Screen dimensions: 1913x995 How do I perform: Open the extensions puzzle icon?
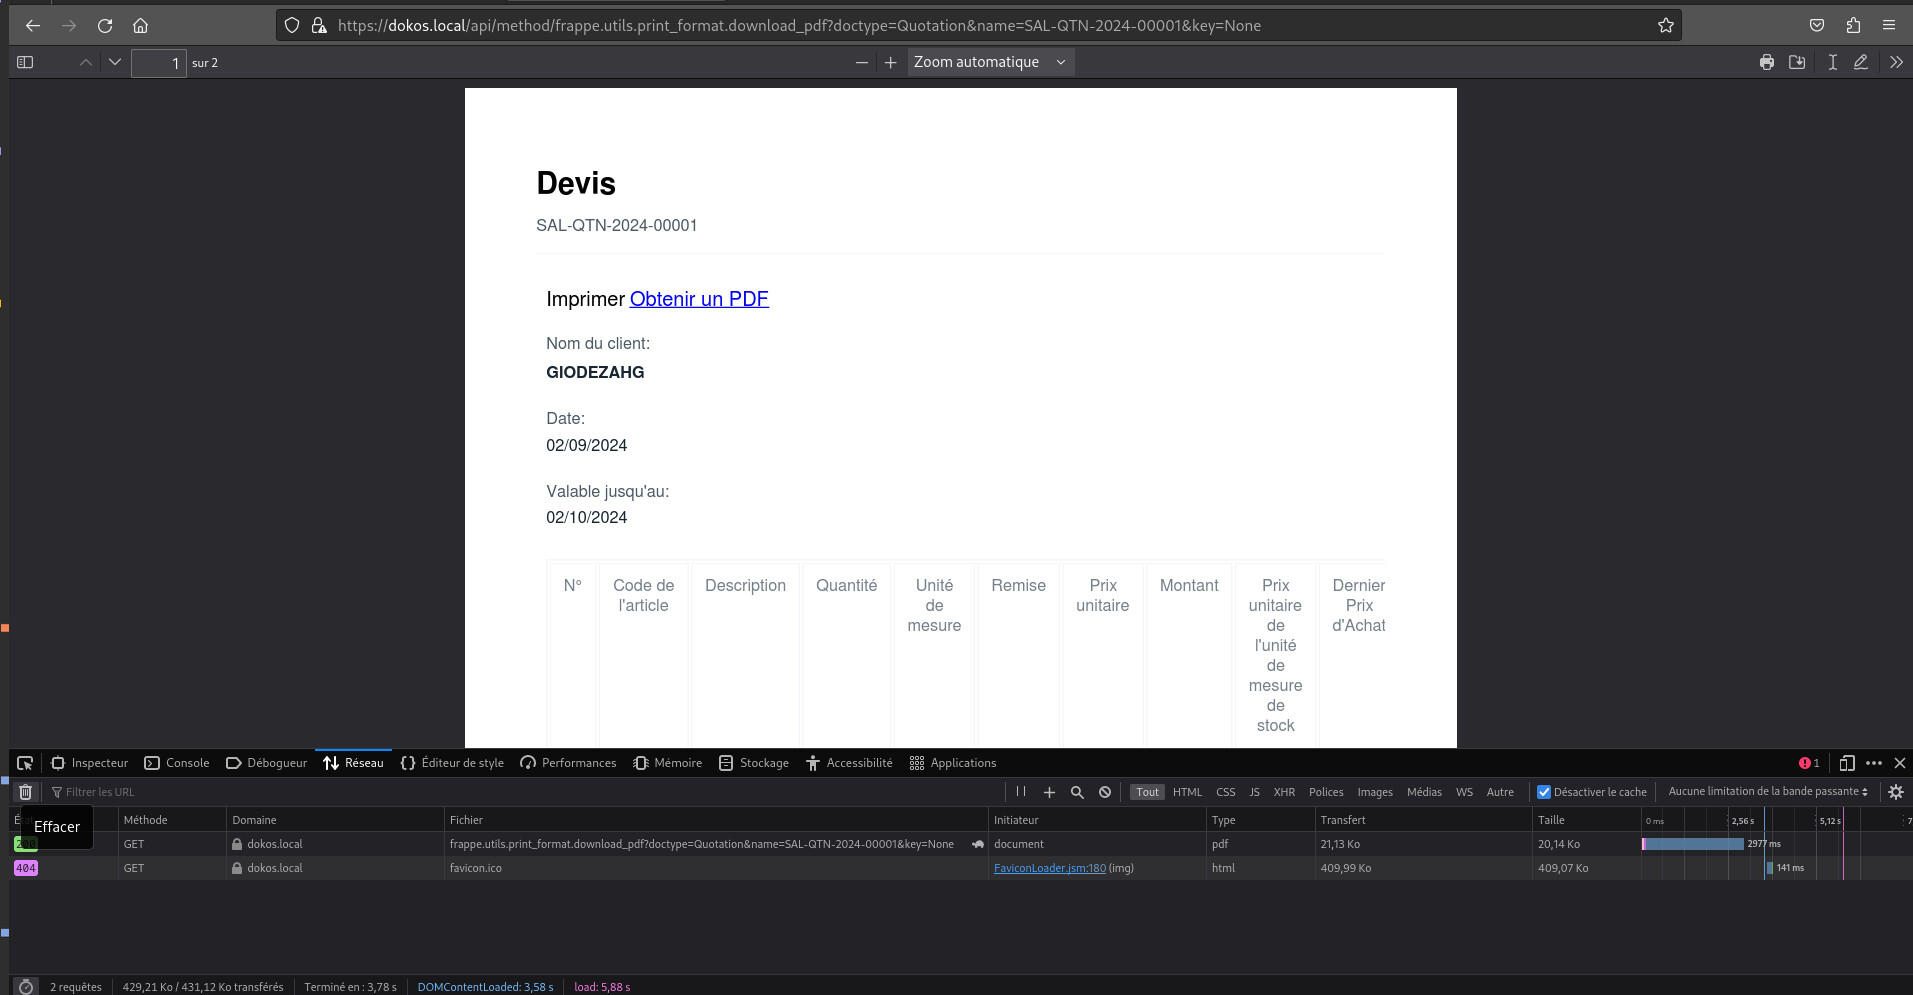click(x=1853, y=26)
